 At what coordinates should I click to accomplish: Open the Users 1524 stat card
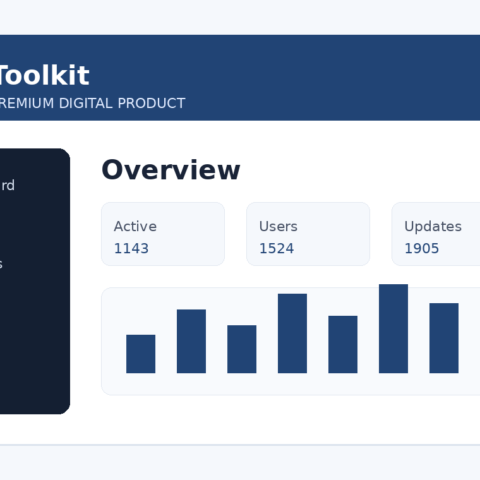point(308,234)
